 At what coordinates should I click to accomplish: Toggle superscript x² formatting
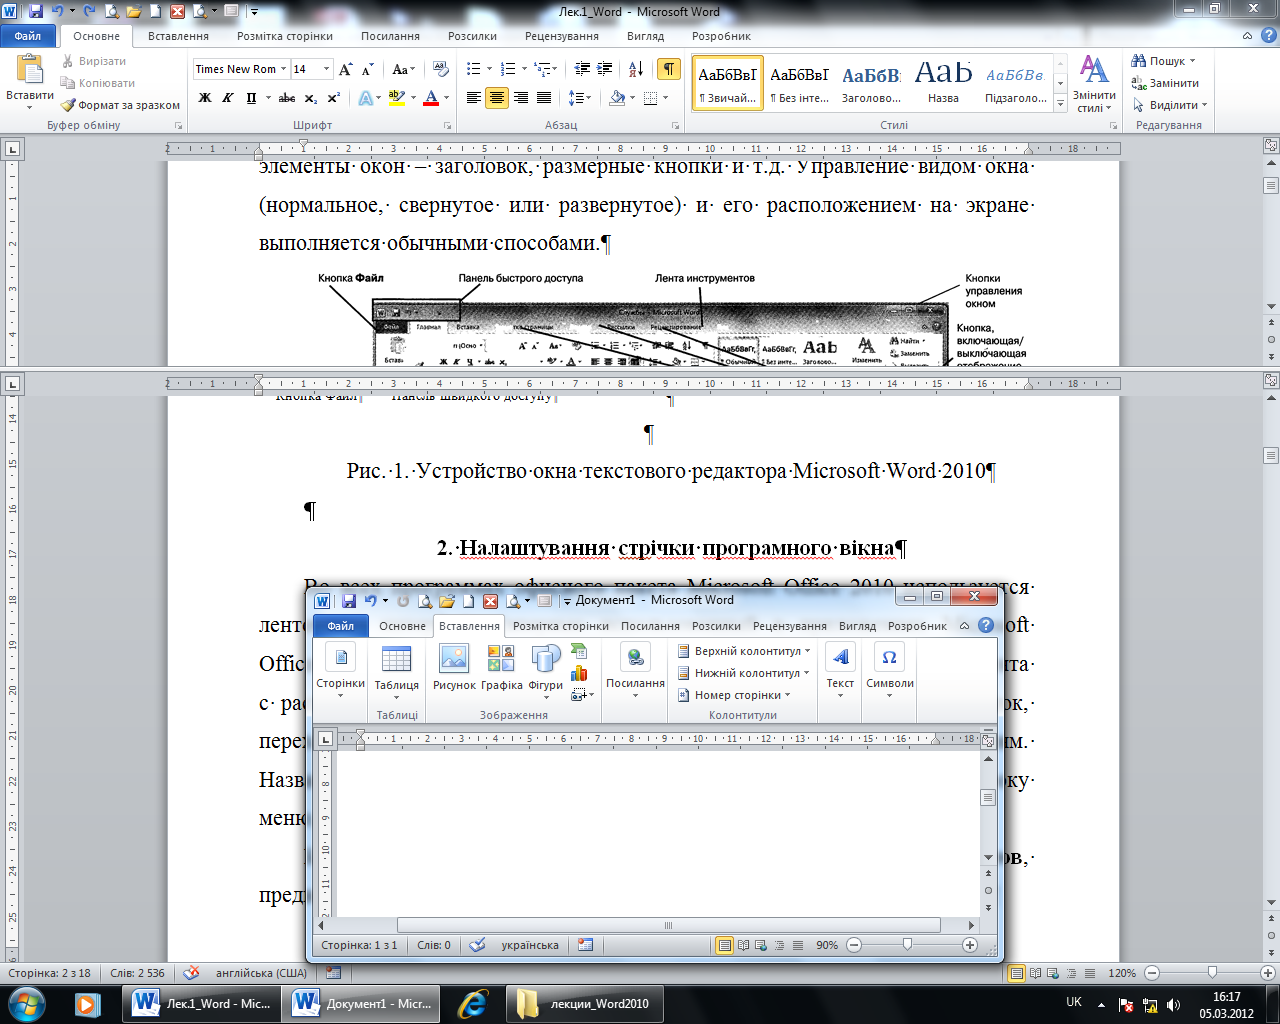tap(334, 98)
